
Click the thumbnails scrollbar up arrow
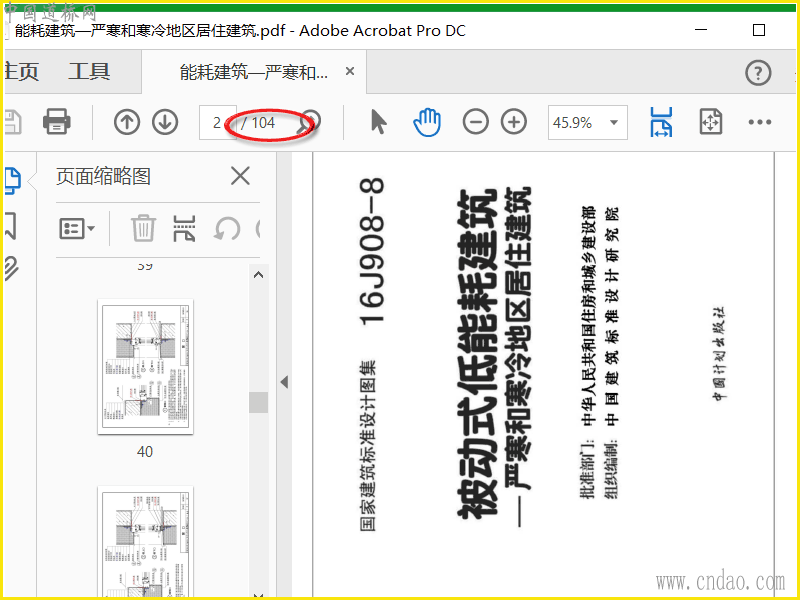coord(259,275)
